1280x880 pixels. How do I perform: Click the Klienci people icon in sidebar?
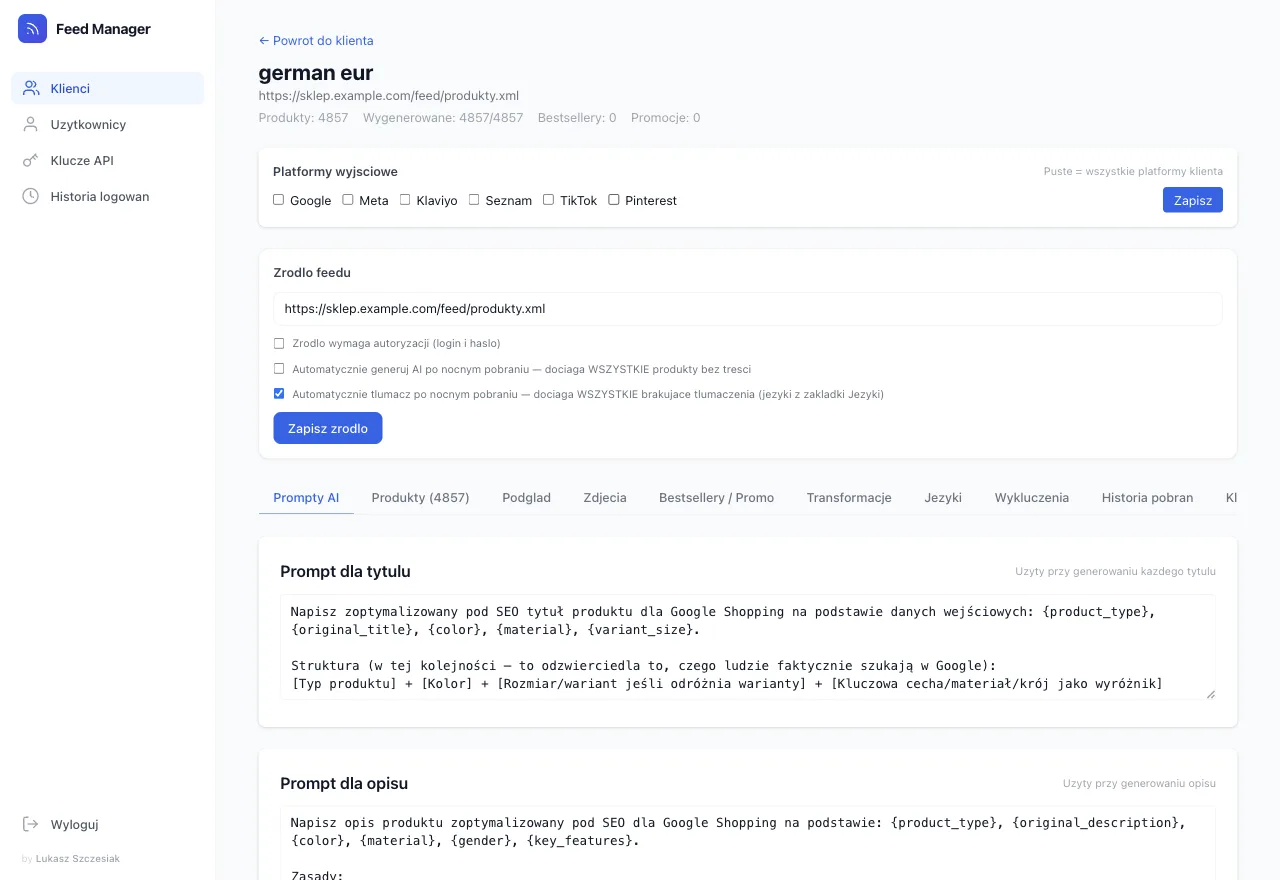click(31, 88)
